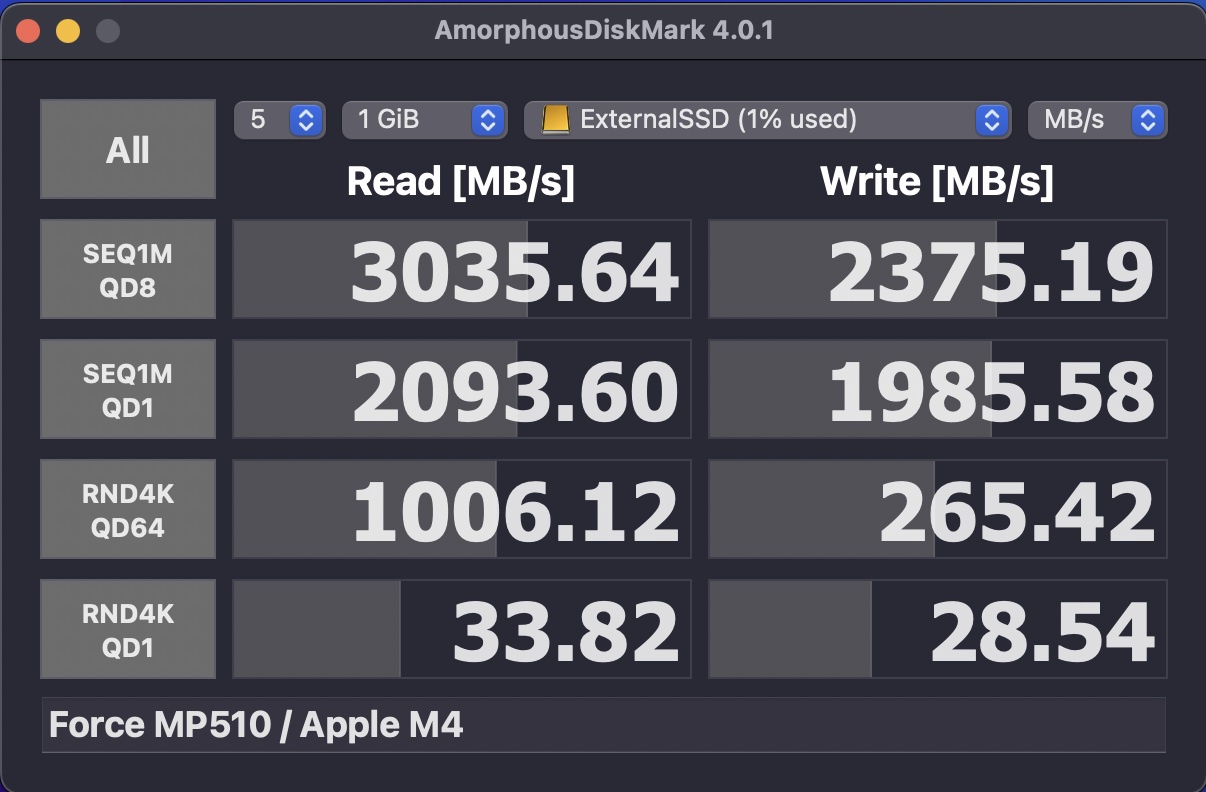Edit the Force MP510 / Apple M4 comment field
The image size is (1206, 792).
click(603, 725)
